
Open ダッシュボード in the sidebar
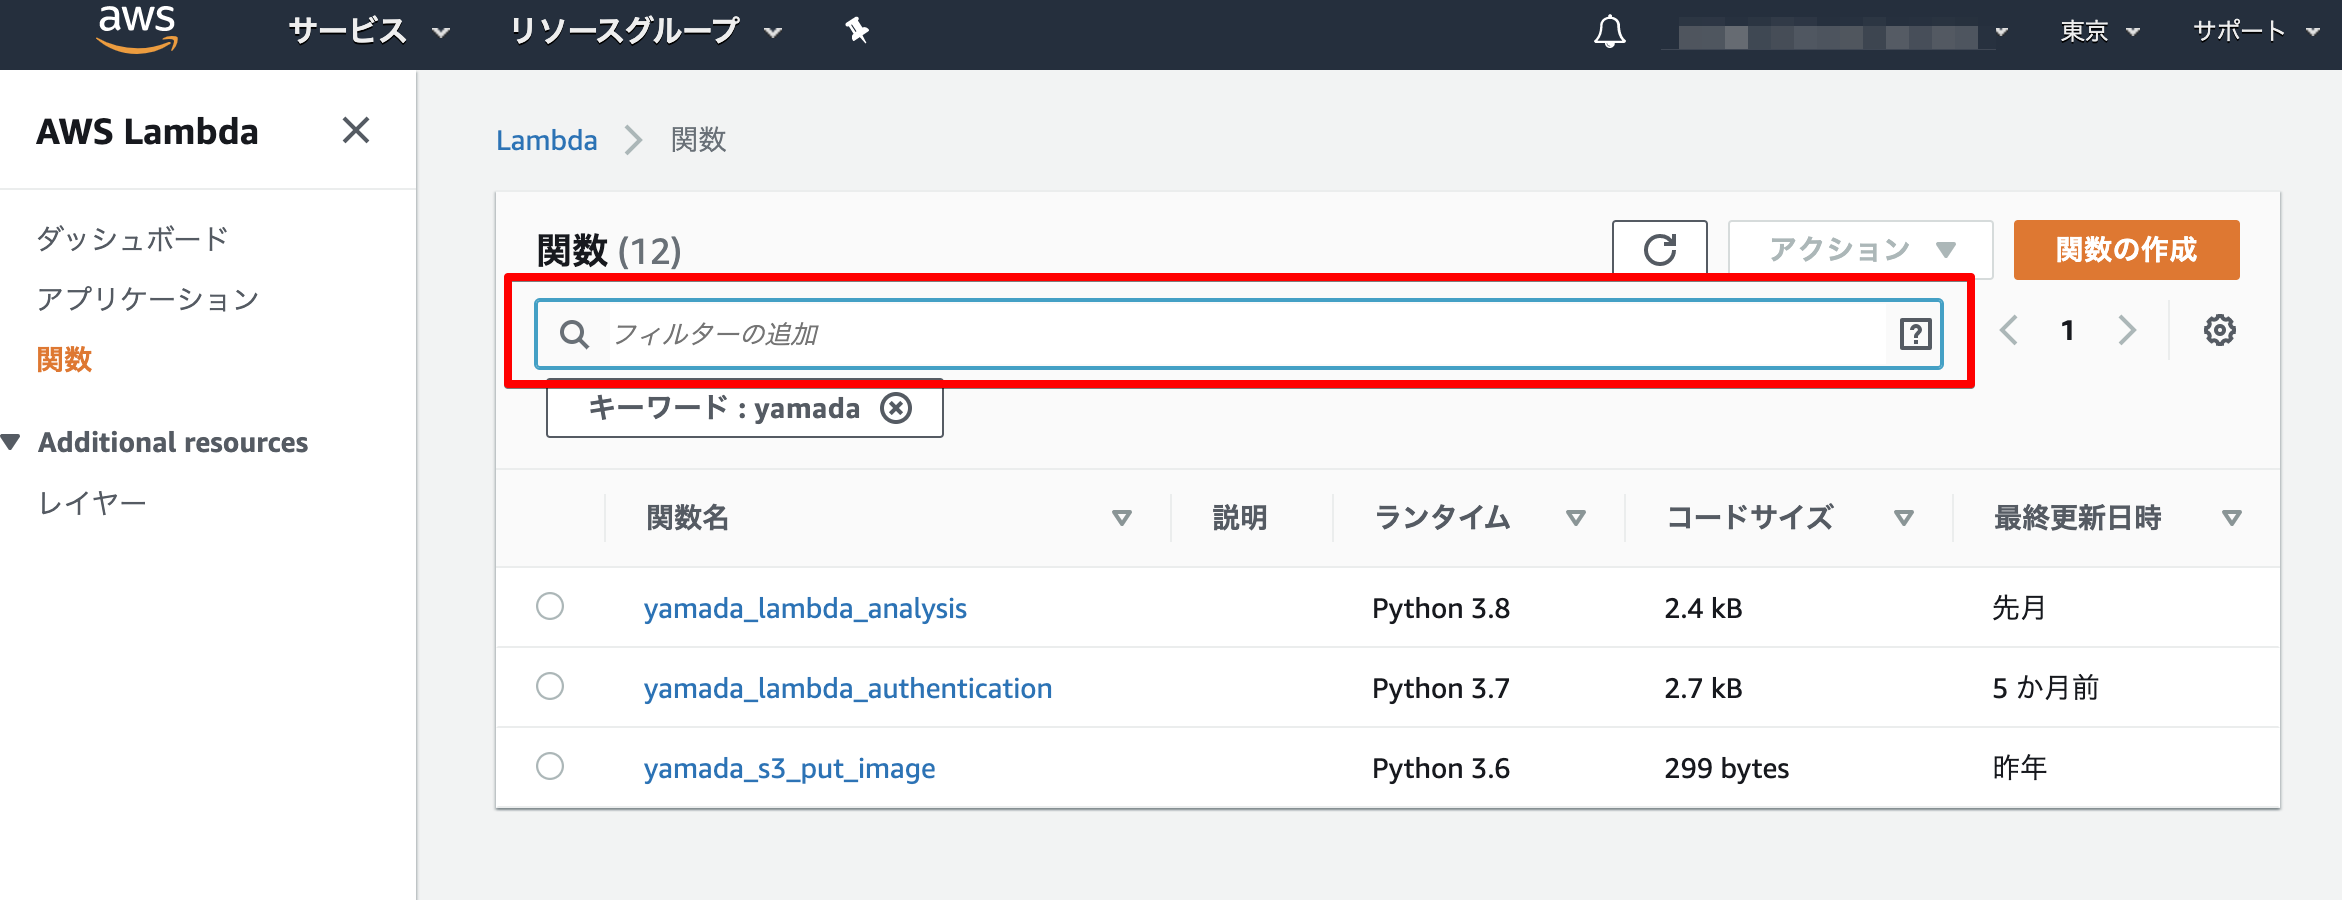coord(133,239)
